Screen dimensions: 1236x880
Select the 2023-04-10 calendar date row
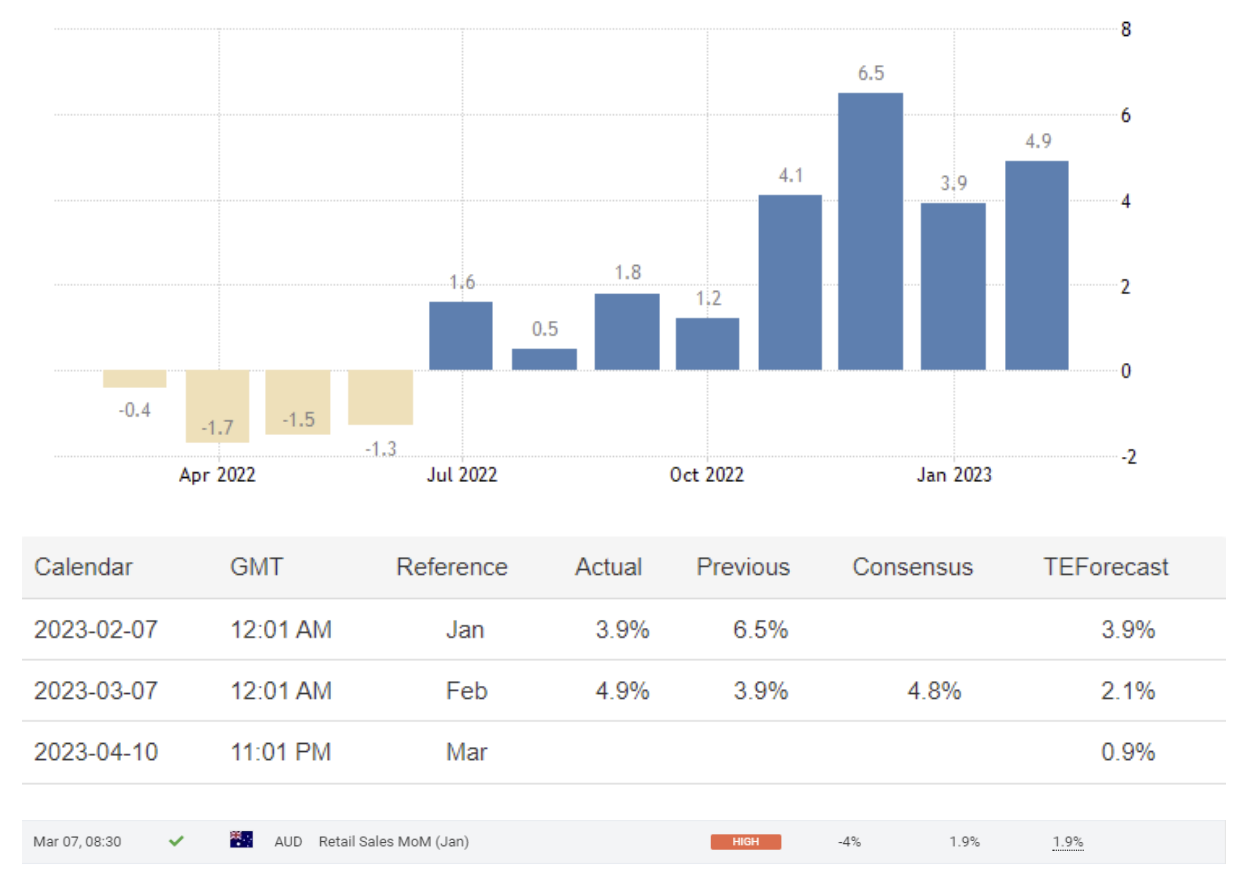pyautogui.click(x=96, y=752)
